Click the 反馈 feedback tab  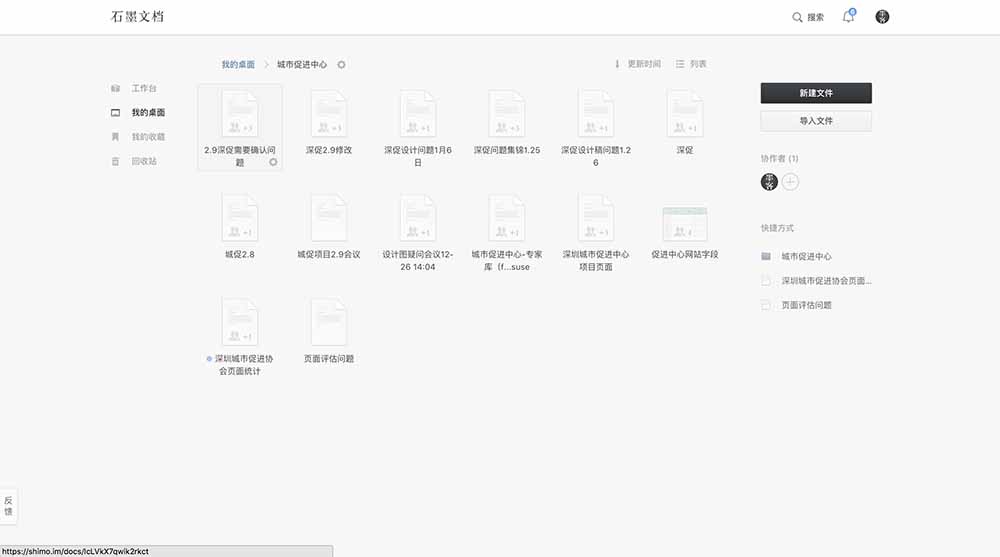8,506
